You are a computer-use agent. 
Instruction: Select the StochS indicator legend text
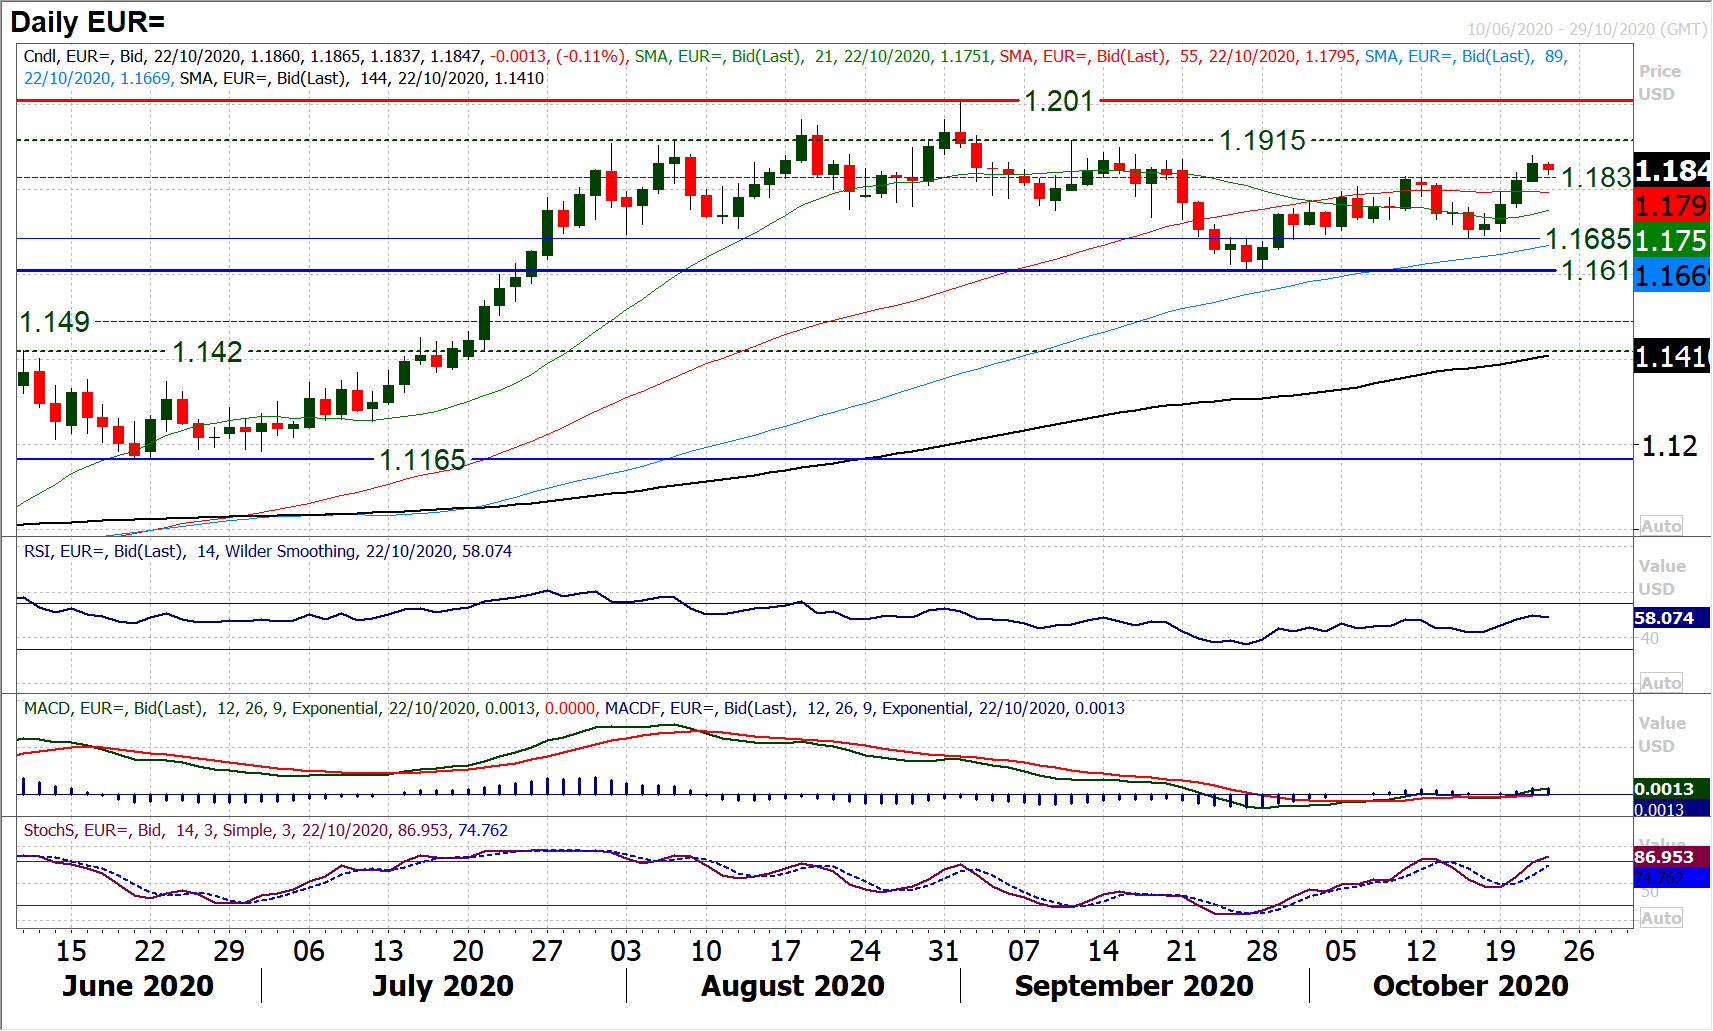coord(265,830)
